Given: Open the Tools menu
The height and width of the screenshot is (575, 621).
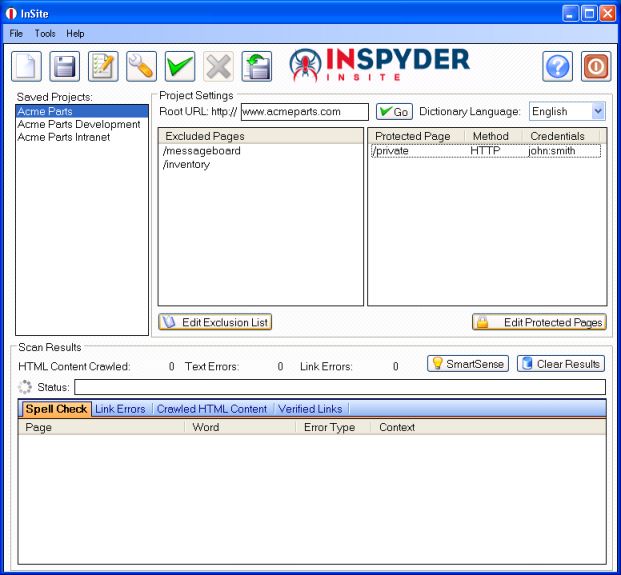Looking at the screenshot, I should 45,34.
